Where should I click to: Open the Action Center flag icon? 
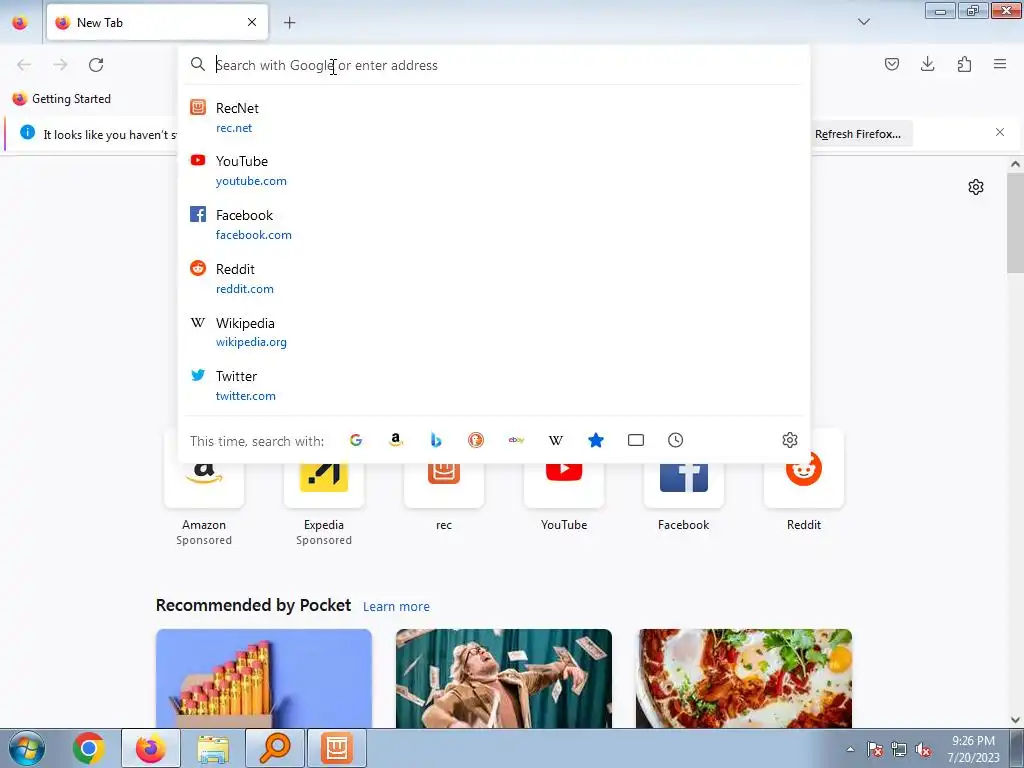pyautogui.click(x=875, y=750)
